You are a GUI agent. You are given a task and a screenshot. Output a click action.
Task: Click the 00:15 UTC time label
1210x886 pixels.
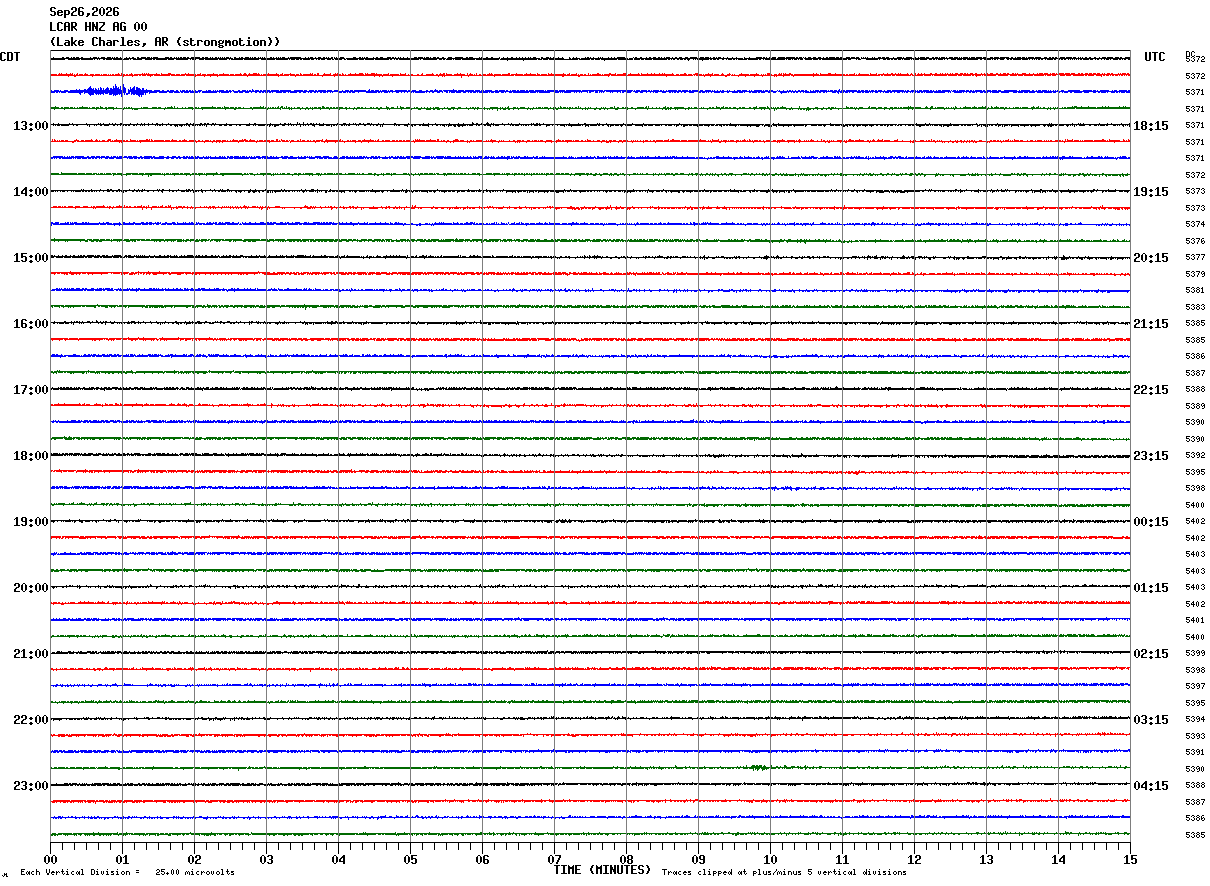pyautogui.click(x=1151, y=522)
